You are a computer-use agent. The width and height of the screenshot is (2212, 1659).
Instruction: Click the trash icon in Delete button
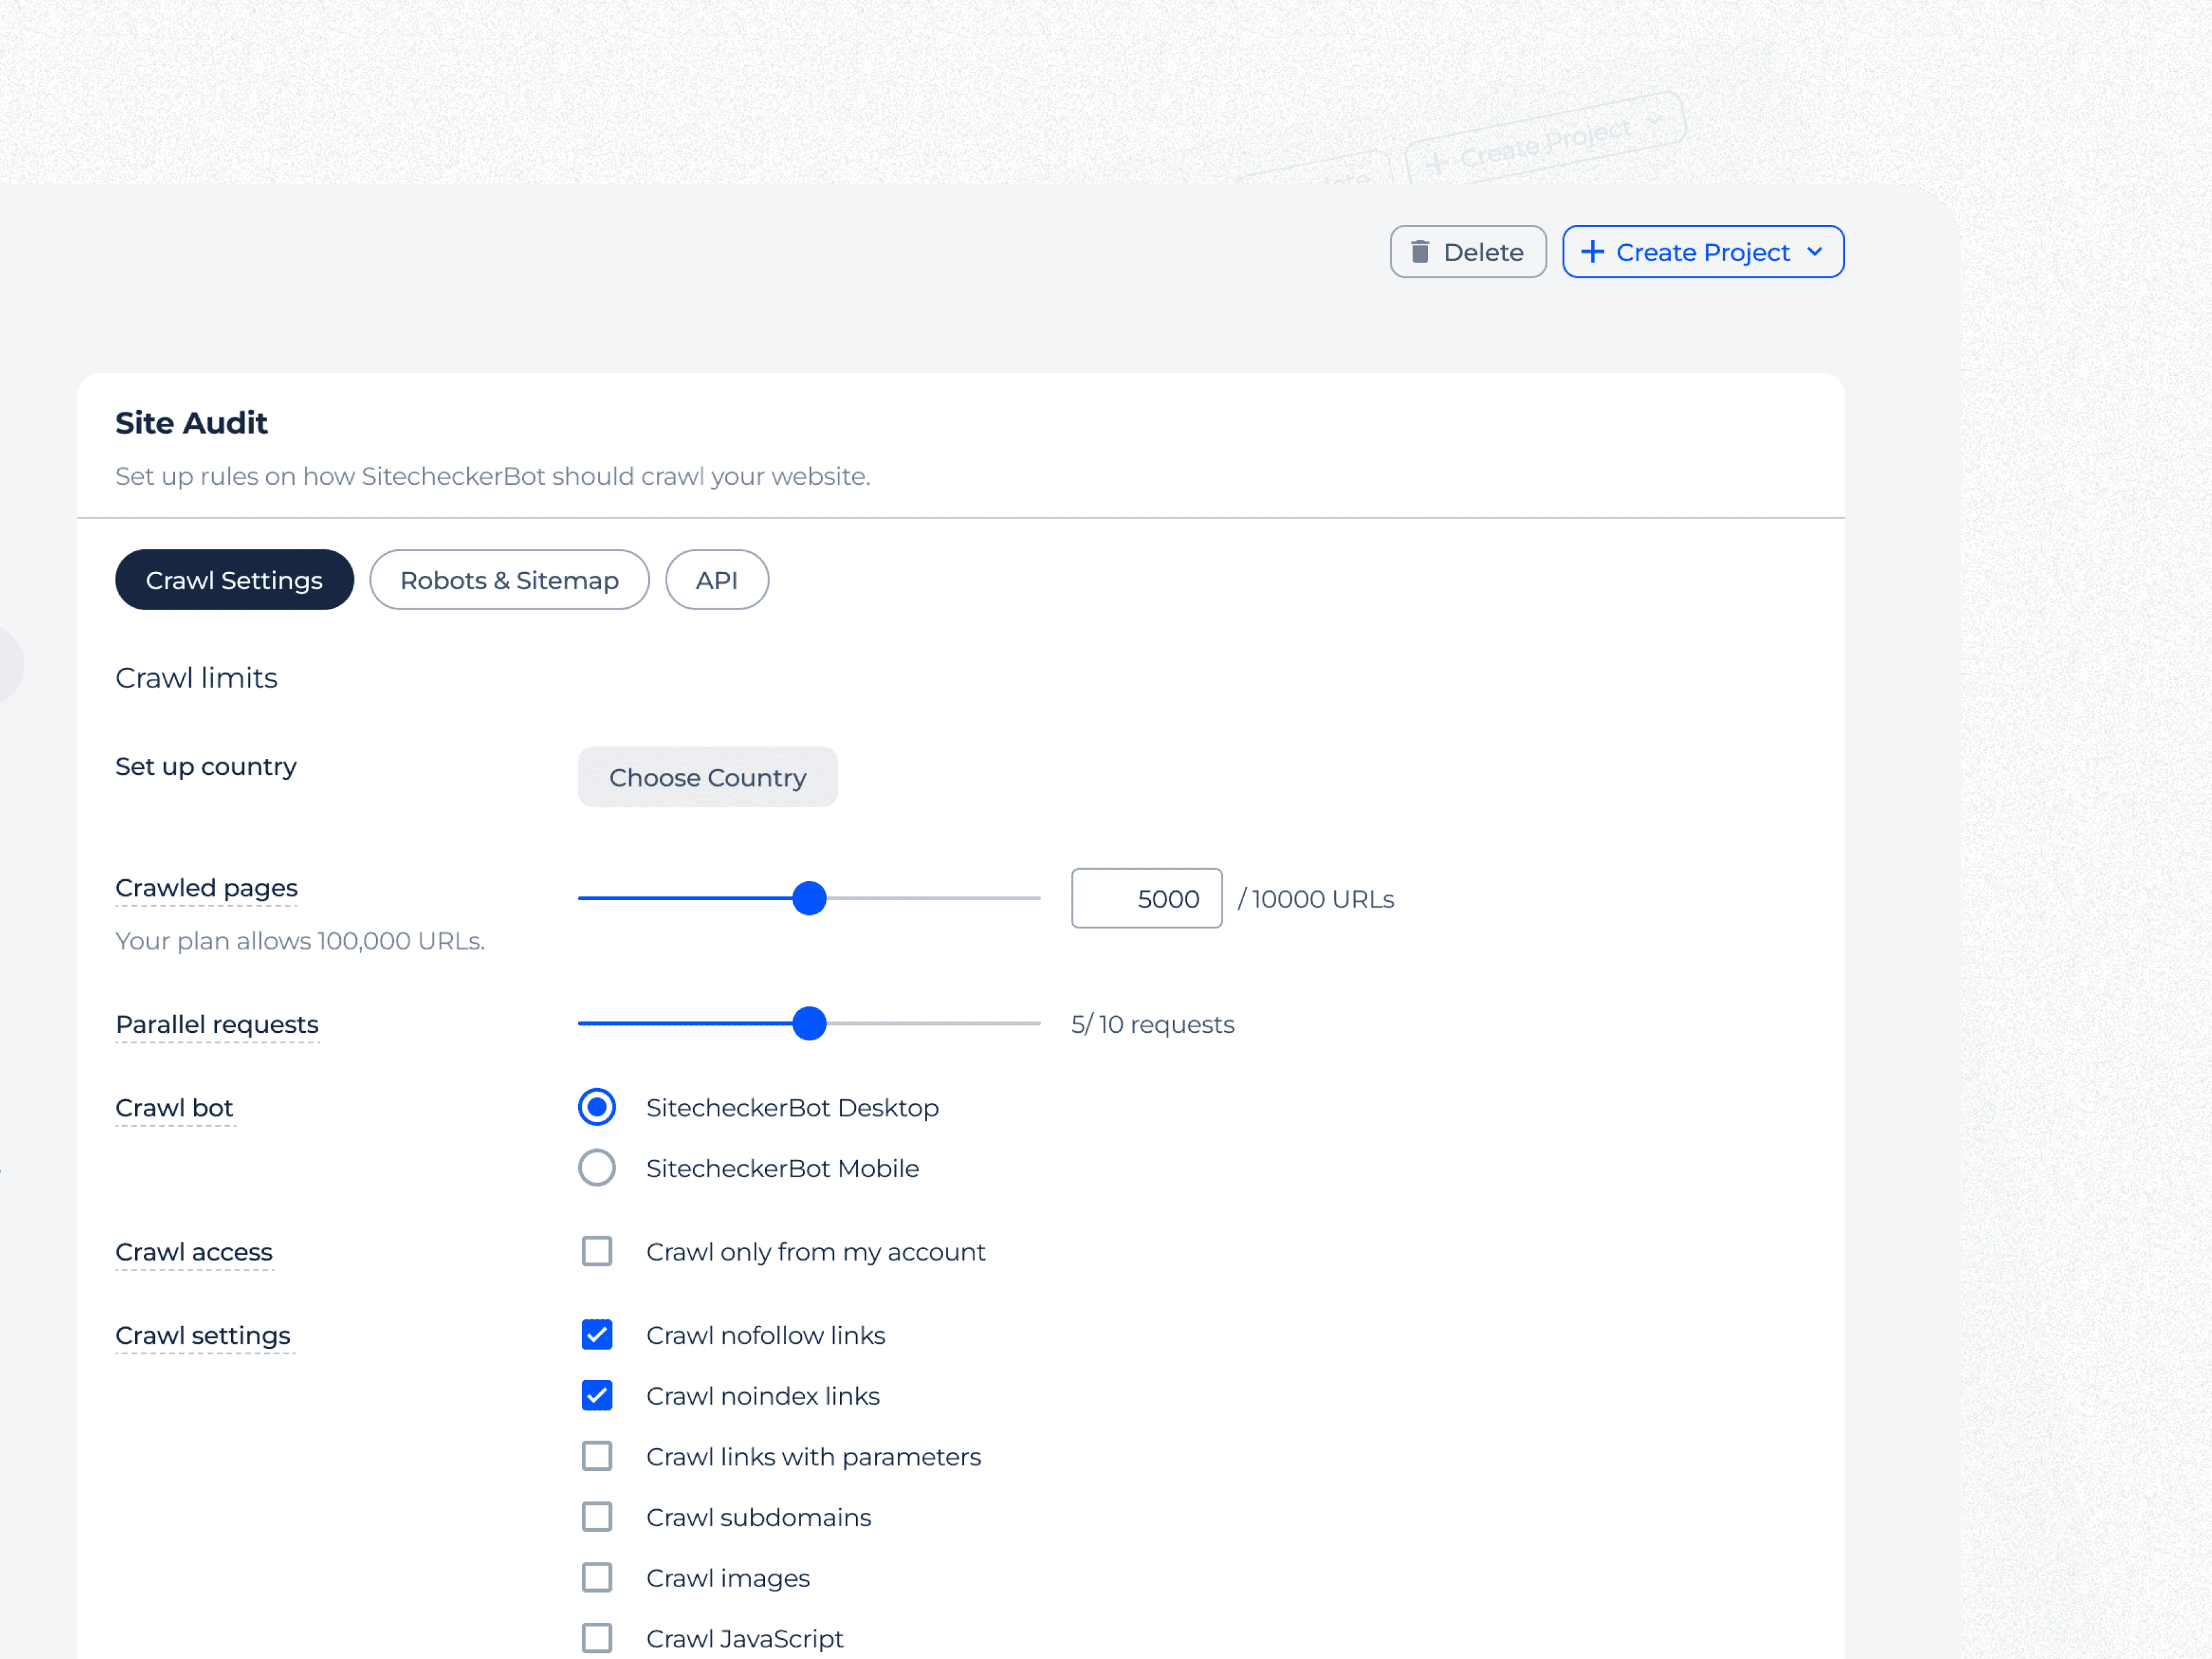click(x=1420, y=252)
